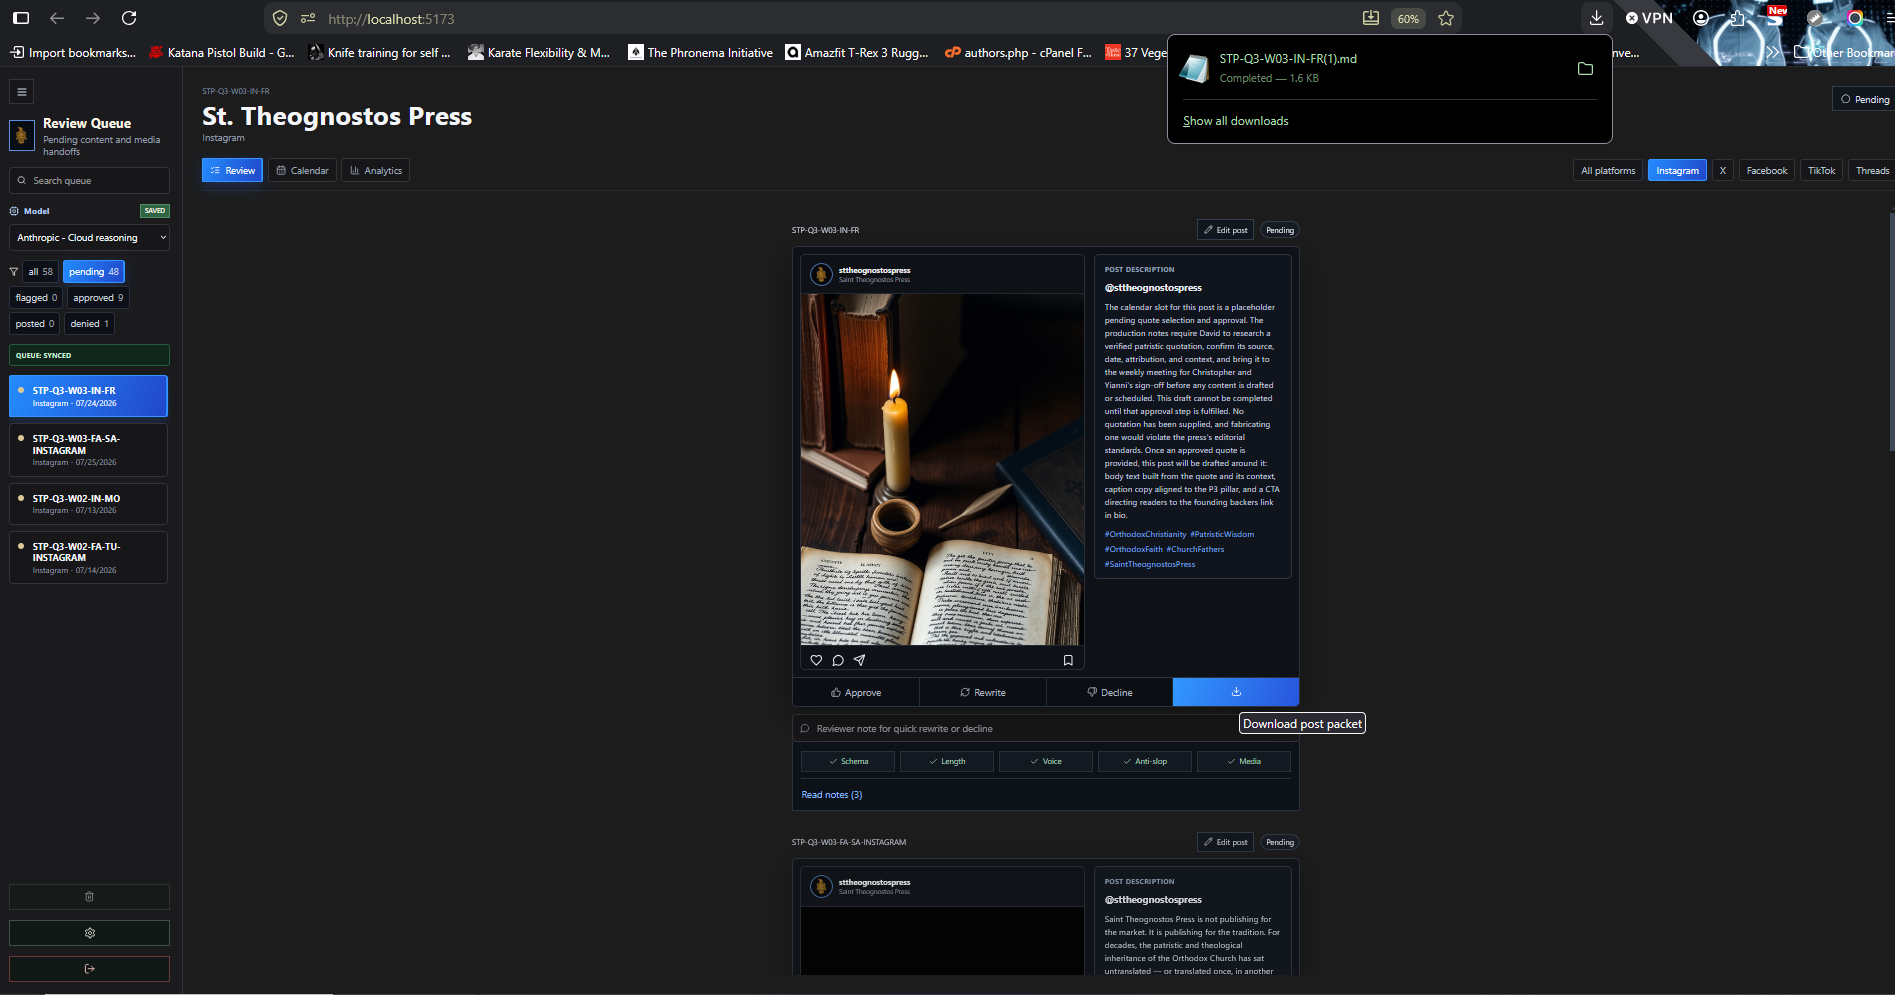This screenshot has height=995, width=1895.
Task: Go back with the browser back arrow
Action: point(57,18)
